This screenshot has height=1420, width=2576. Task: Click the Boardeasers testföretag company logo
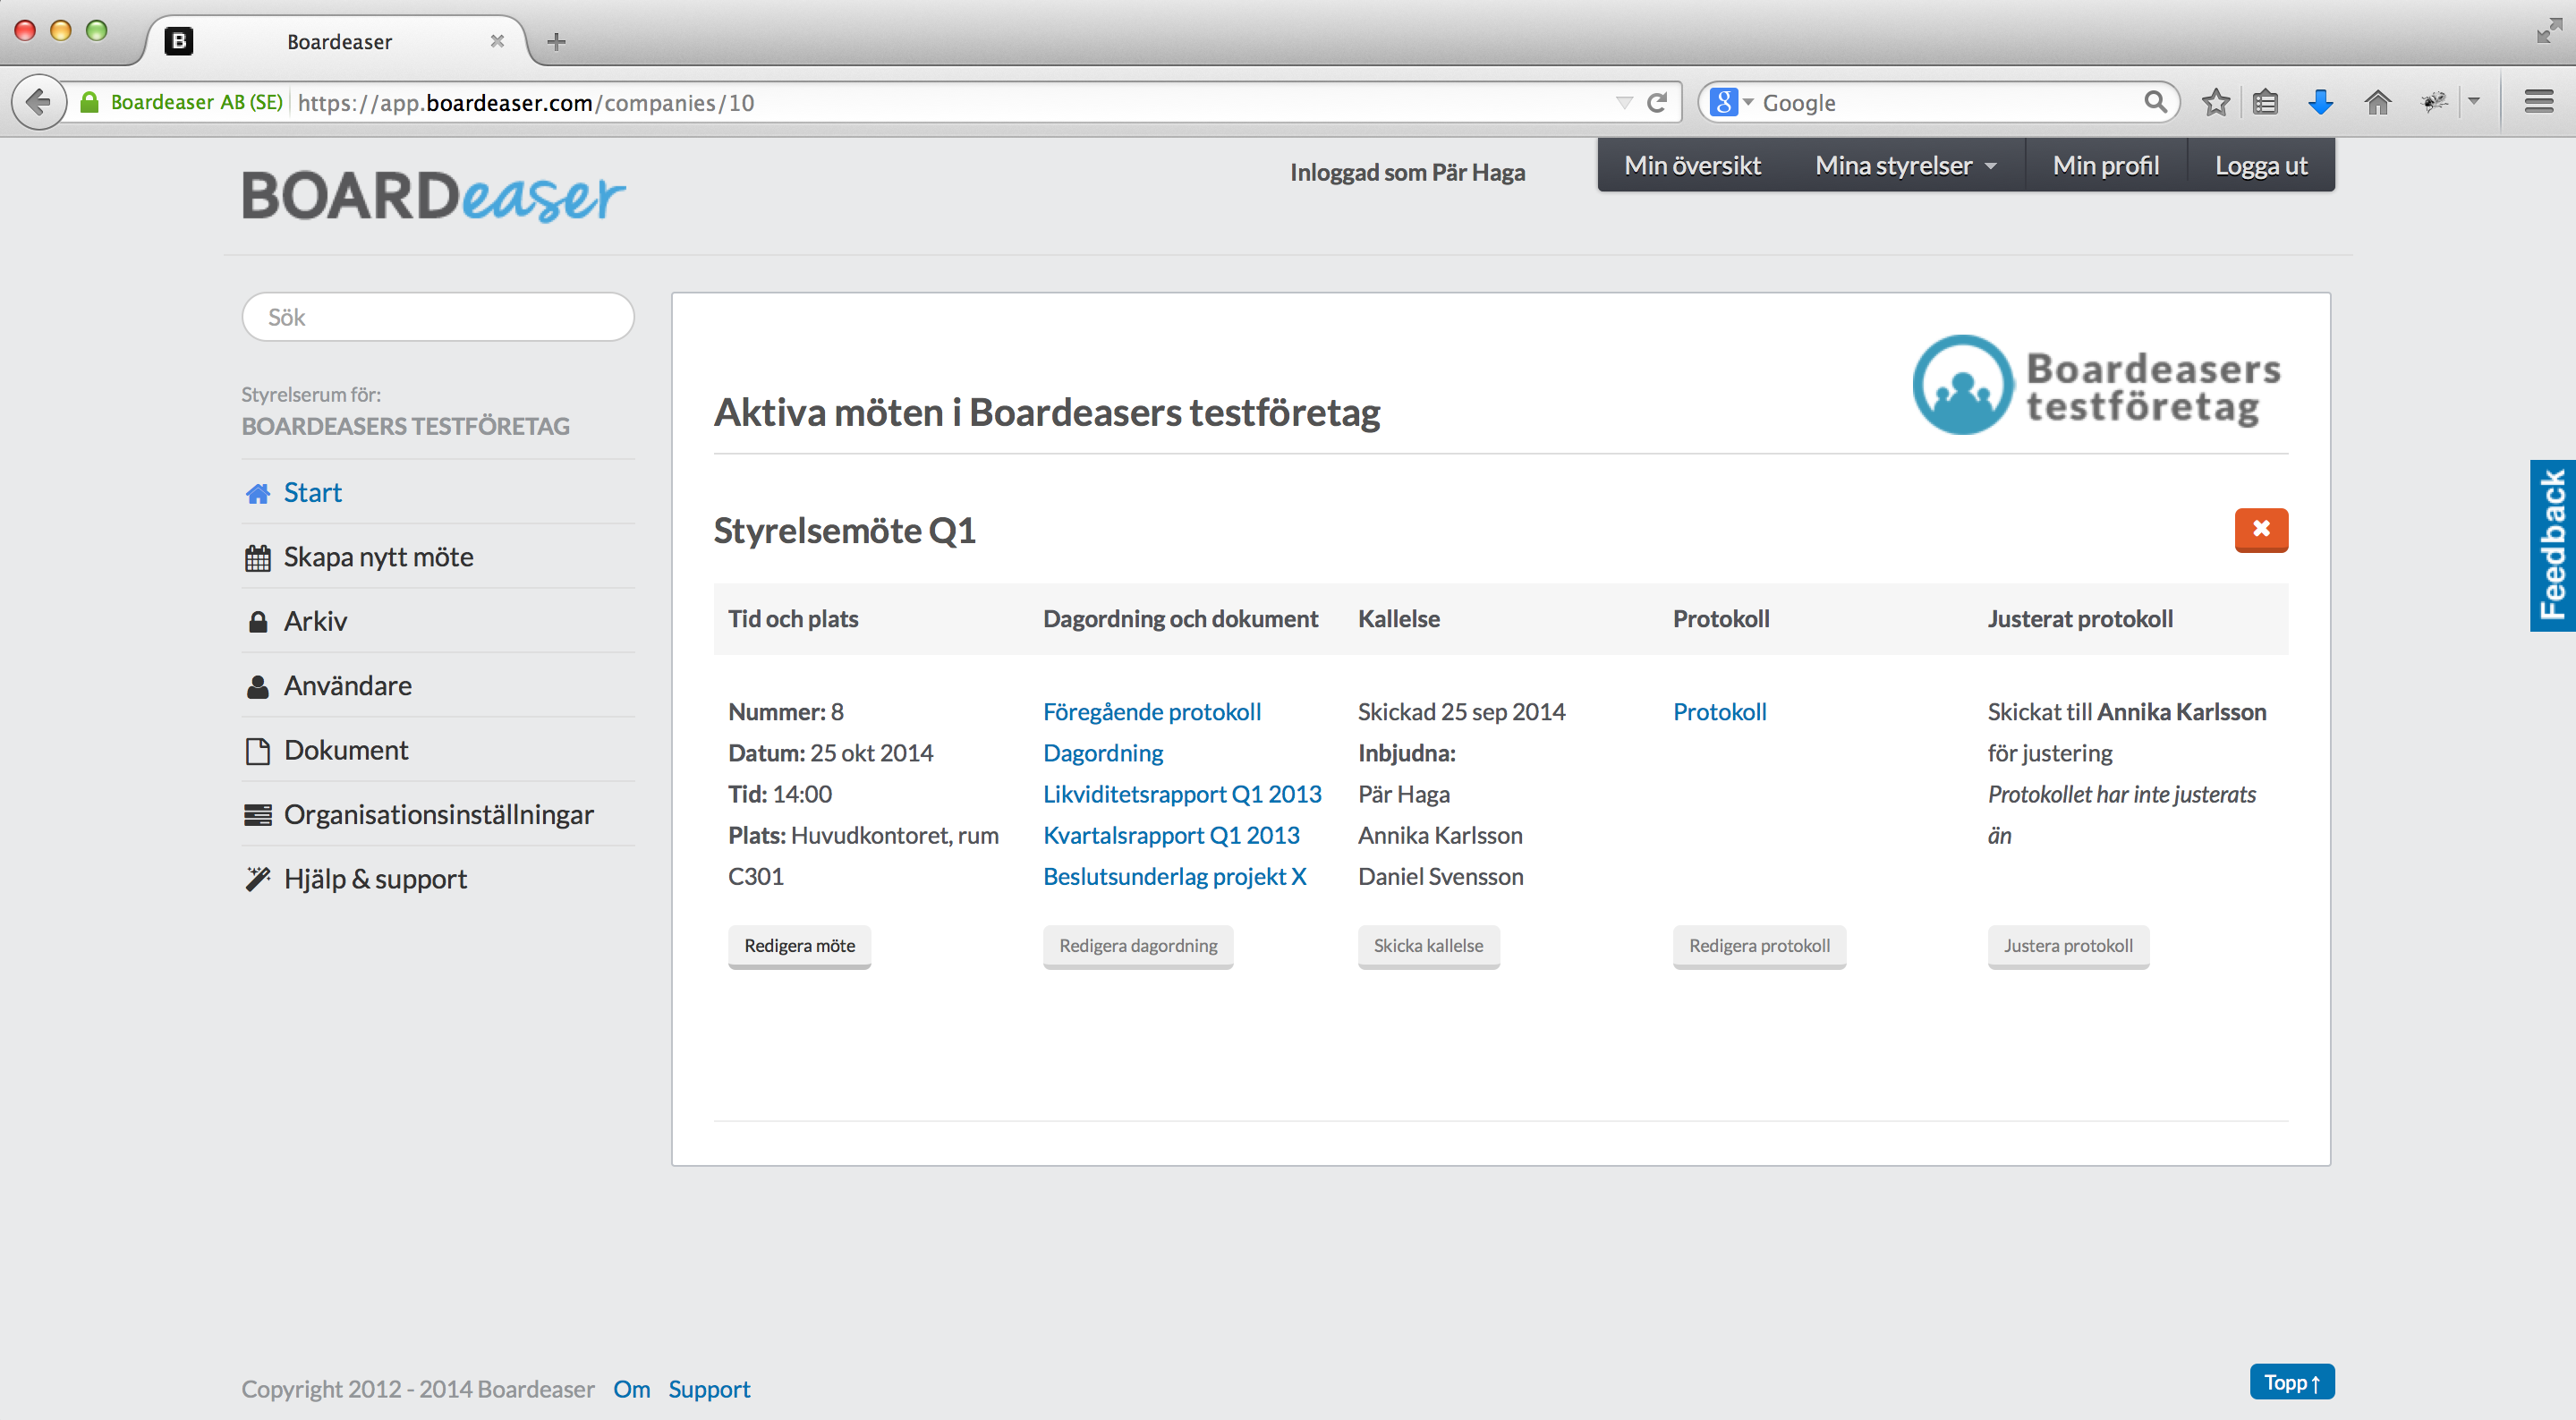2097,385
